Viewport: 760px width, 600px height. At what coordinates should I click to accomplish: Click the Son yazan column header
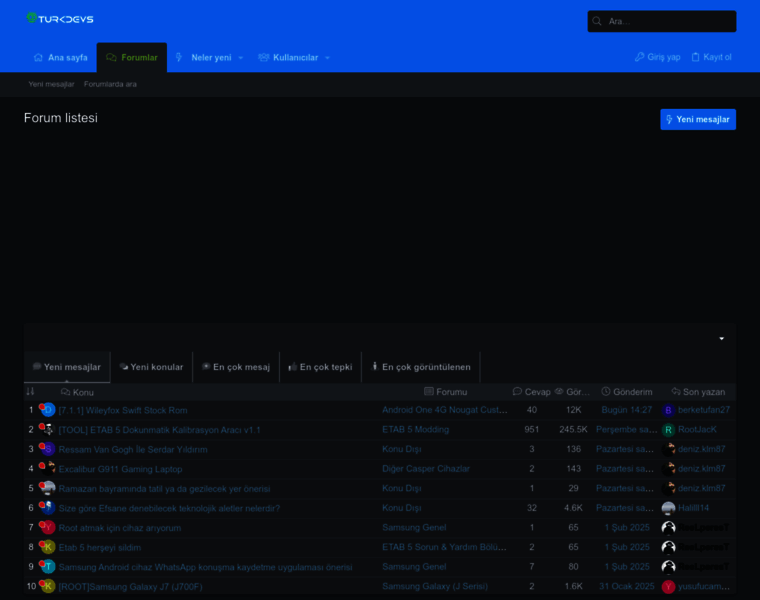click(698, 392)
